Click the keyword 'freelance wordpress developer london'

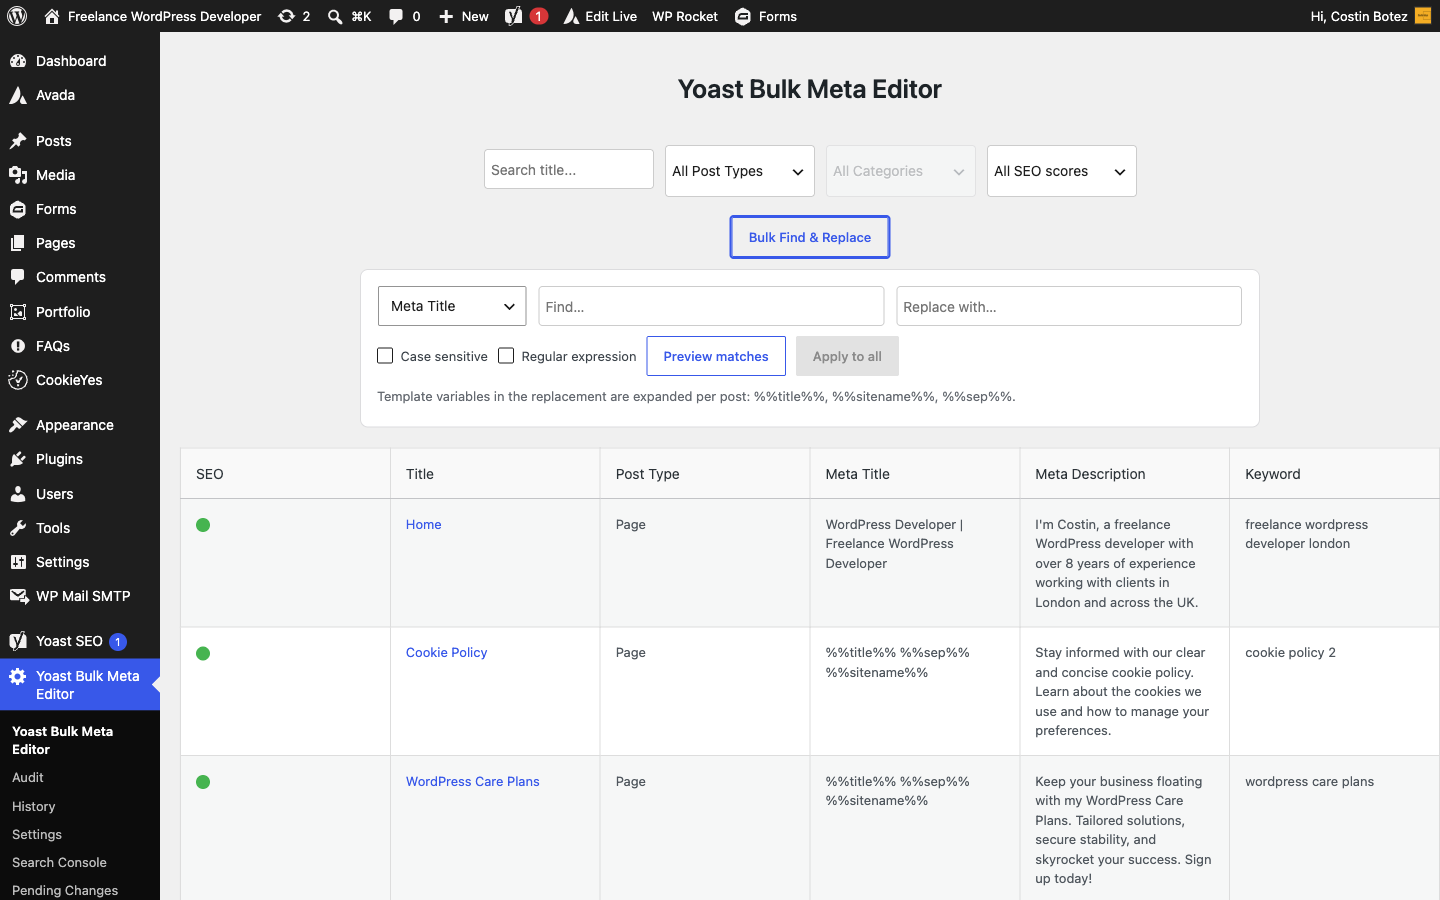(x=1307, y=534)
